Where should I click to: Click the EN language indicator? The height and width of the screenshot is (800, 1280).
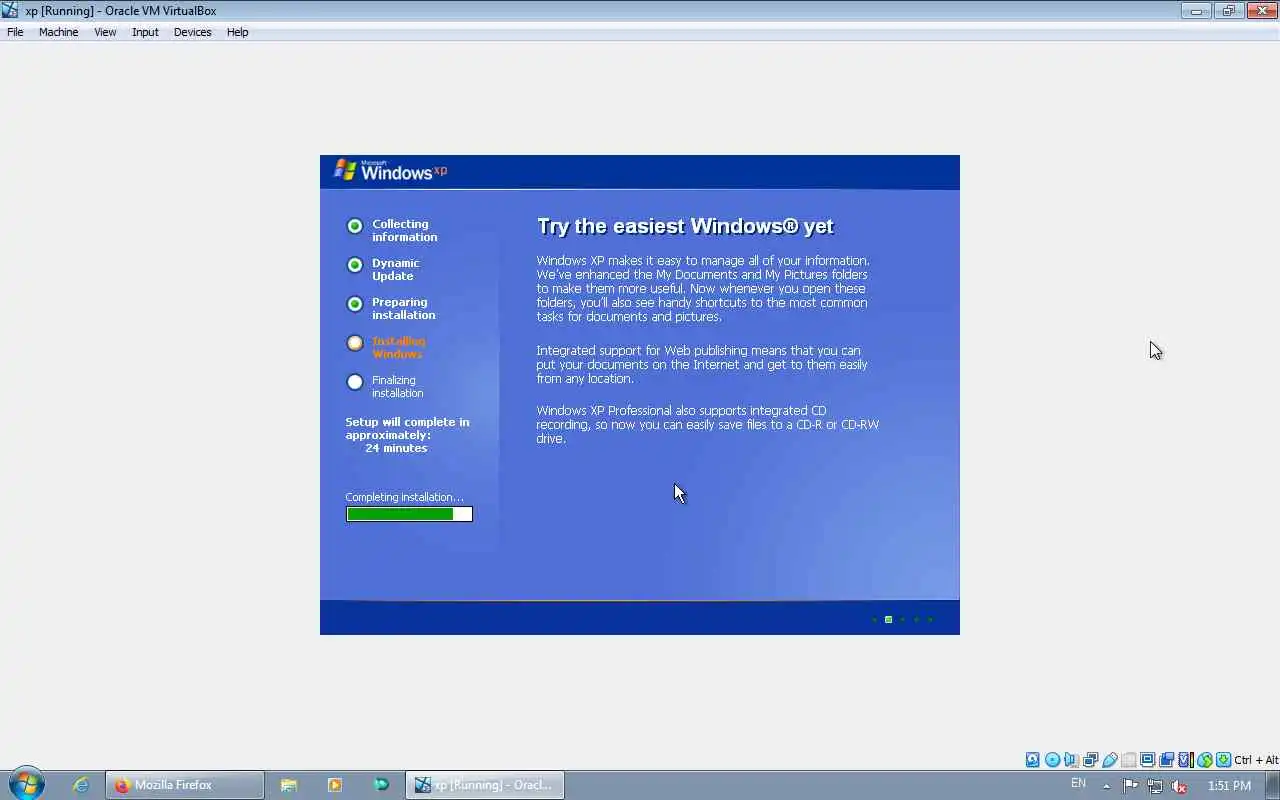1078,784
